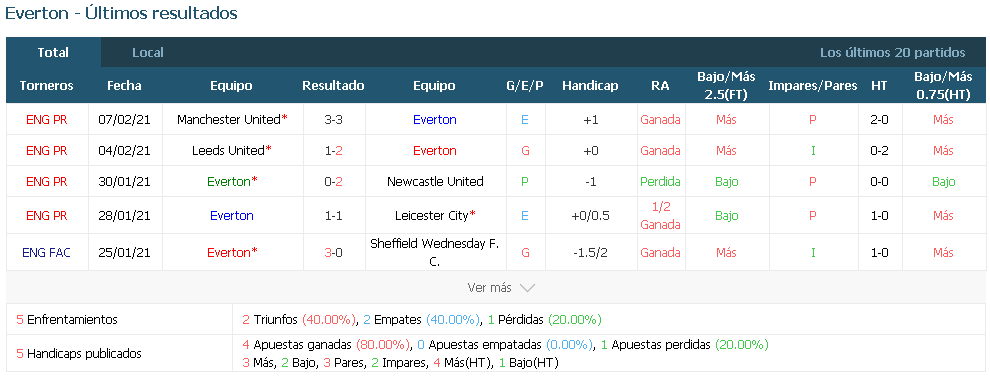
Task: Open Sheffield Wednesday F.C. team link
Action: tap(435, 252)
